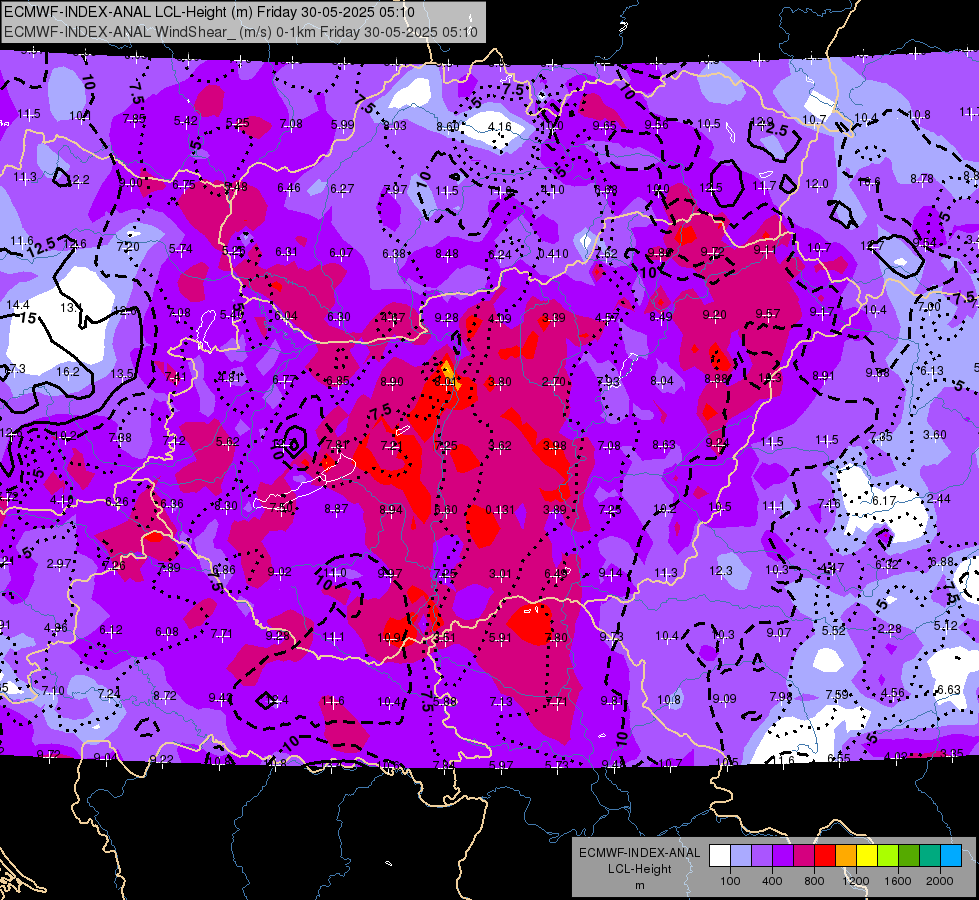This screenshot has height=900, width=979.
Task: Click the legend tick label '800'
Action: pos(814,881)
